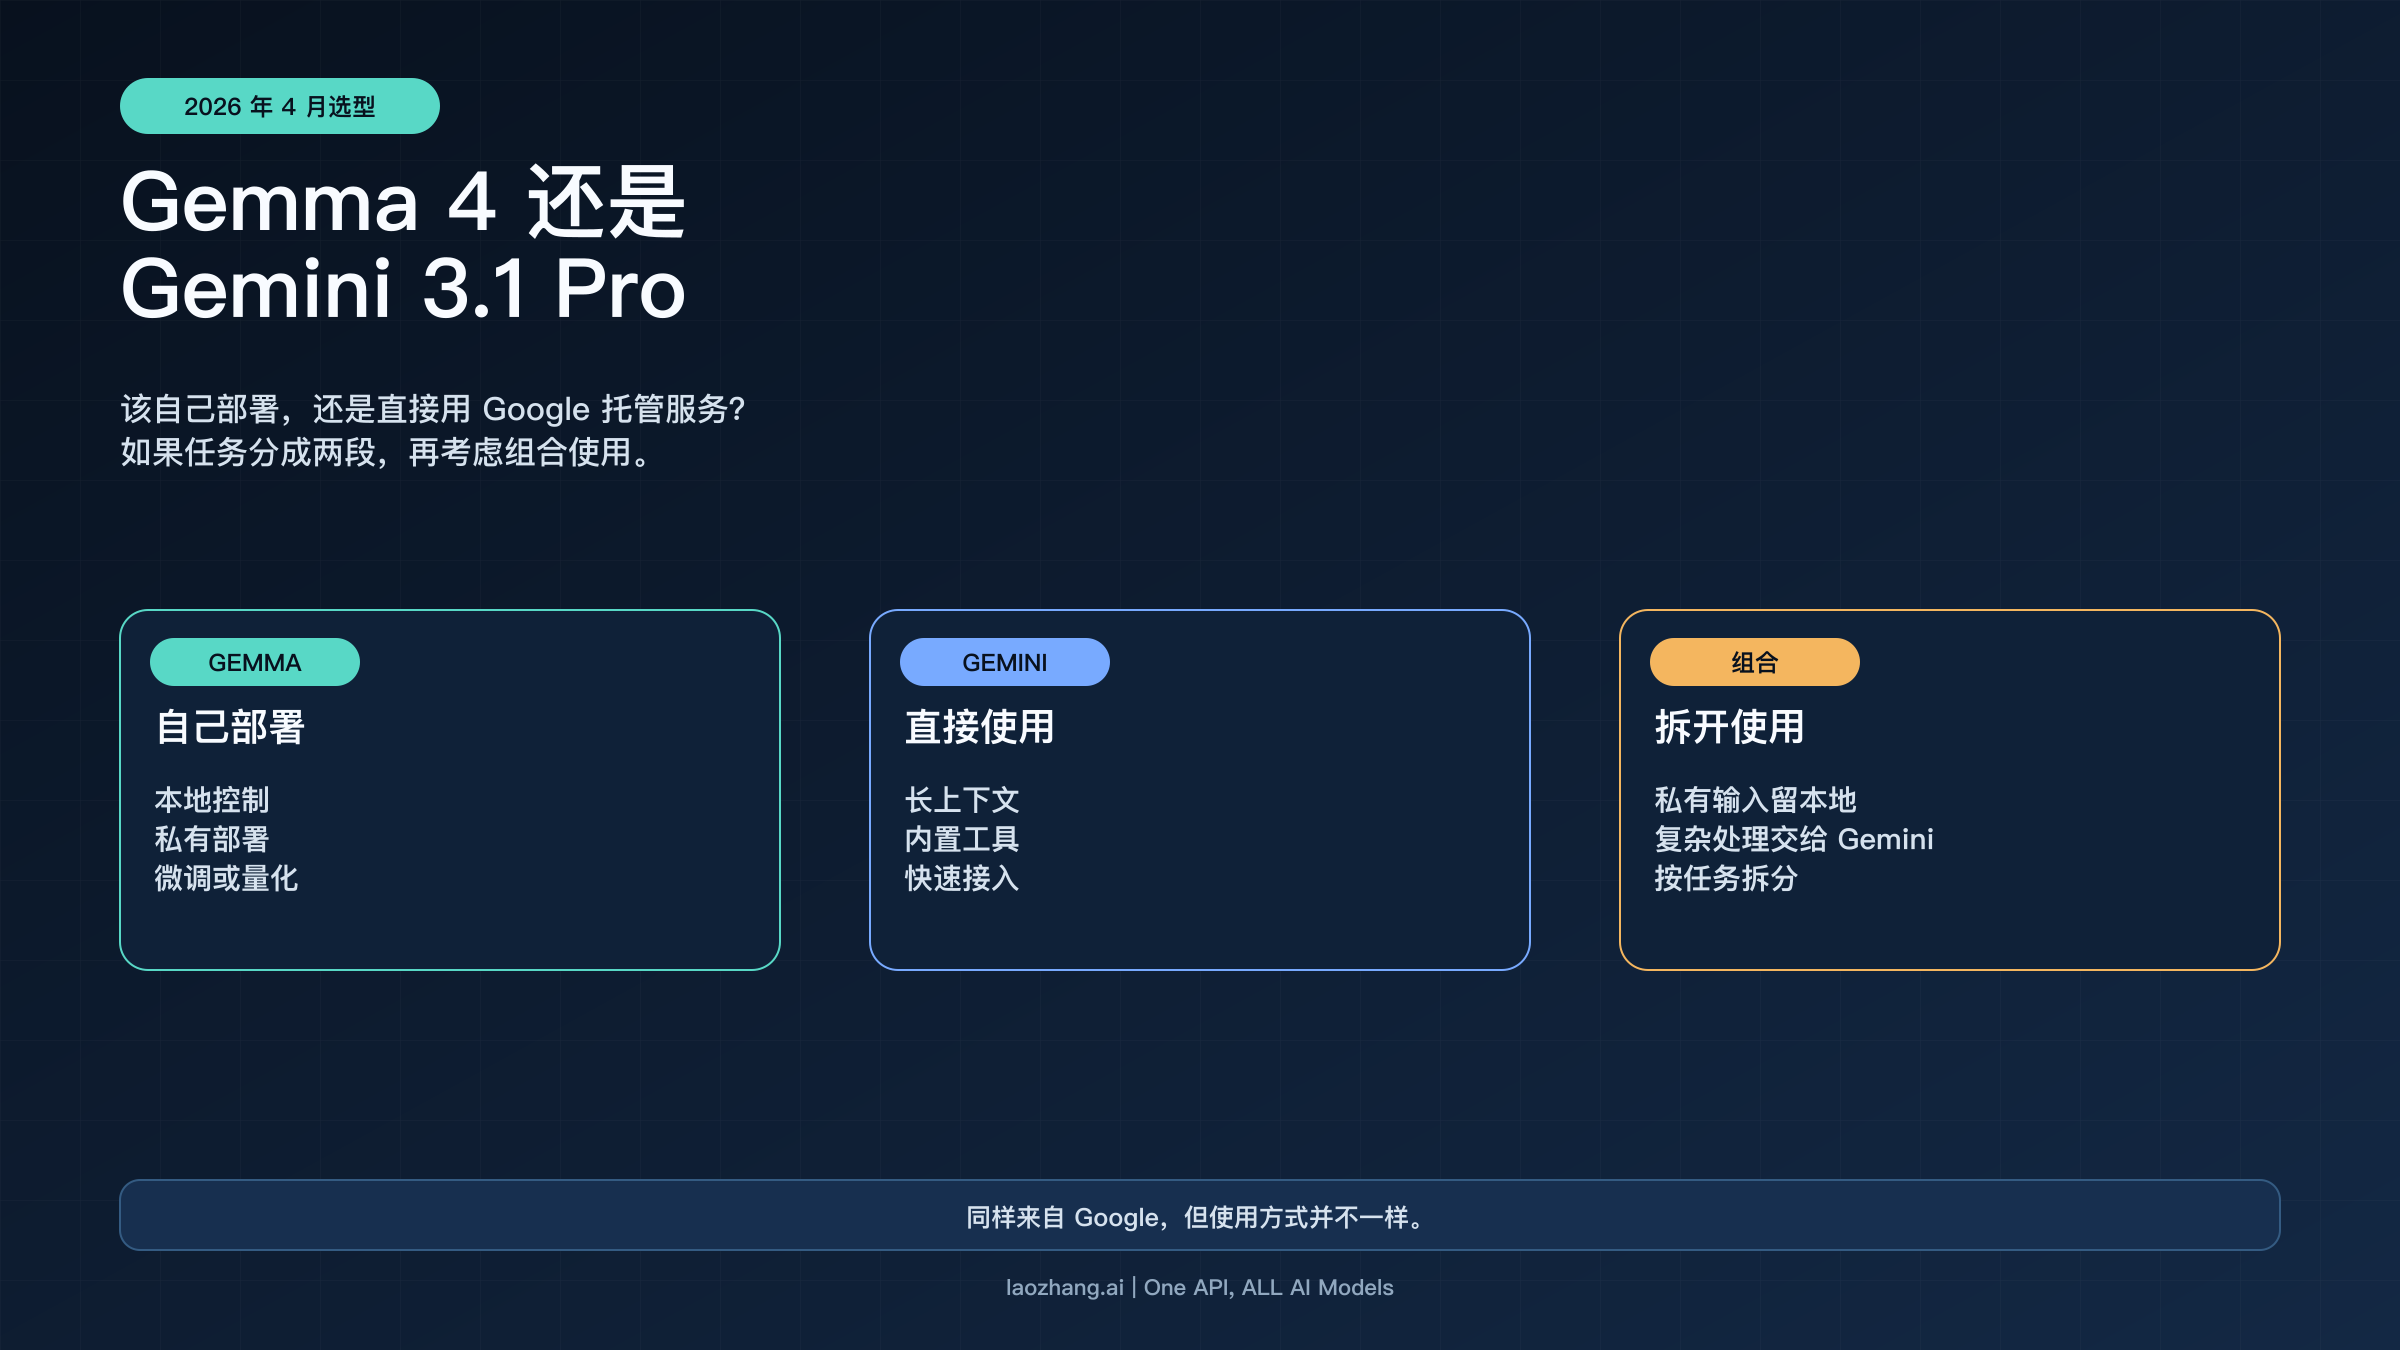The height and width of the screenshot is (1350, 2400).
Task: Click the 长上下文 list item
Action: 961,800
